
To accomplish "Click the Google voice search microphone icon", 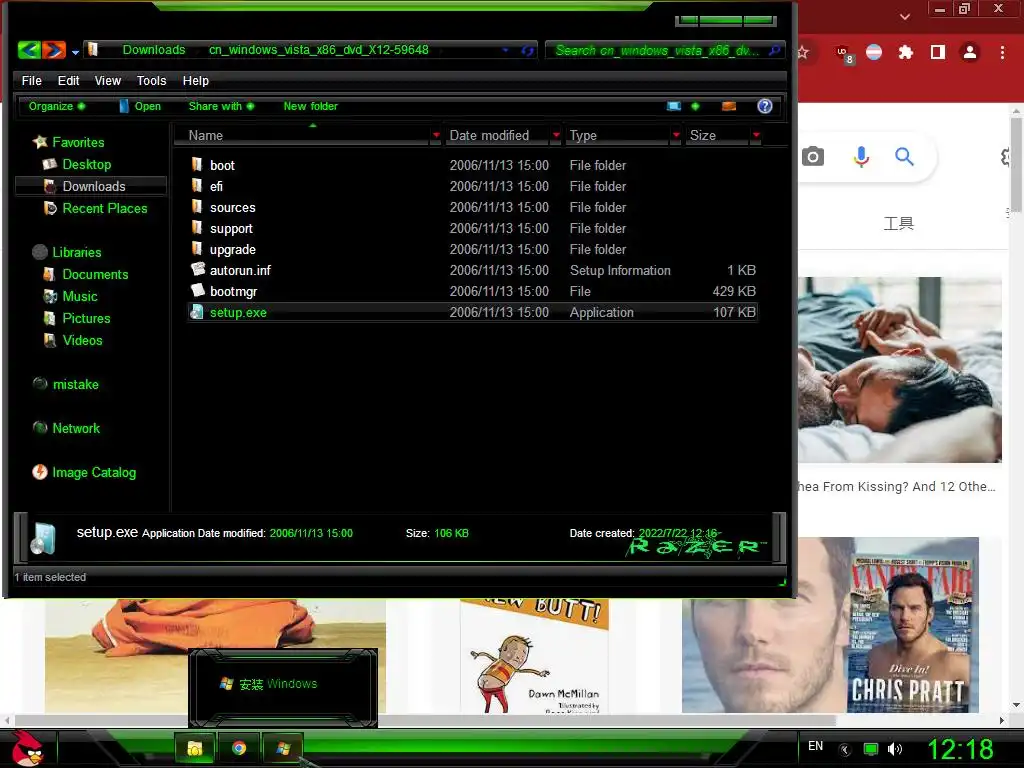I will pos(861,157).
